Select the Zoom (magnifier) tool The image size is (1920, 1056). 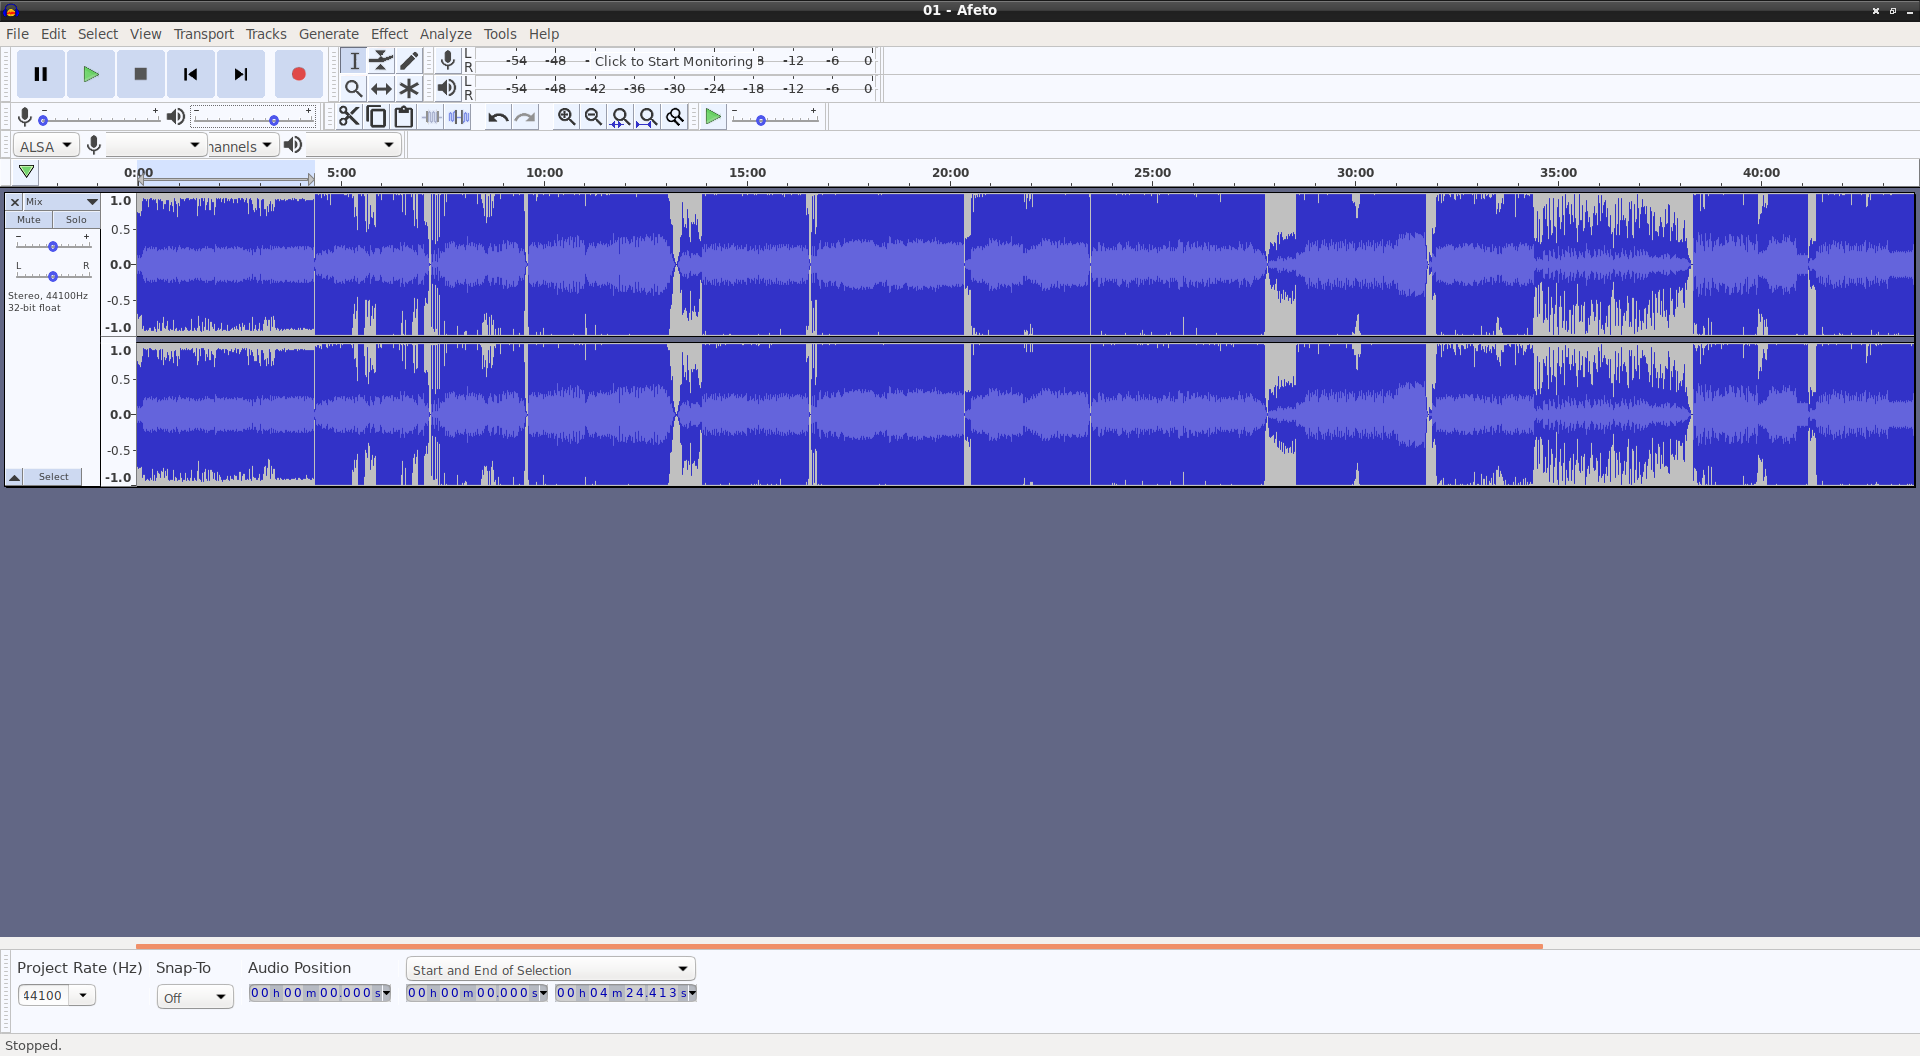pos(353,88)
